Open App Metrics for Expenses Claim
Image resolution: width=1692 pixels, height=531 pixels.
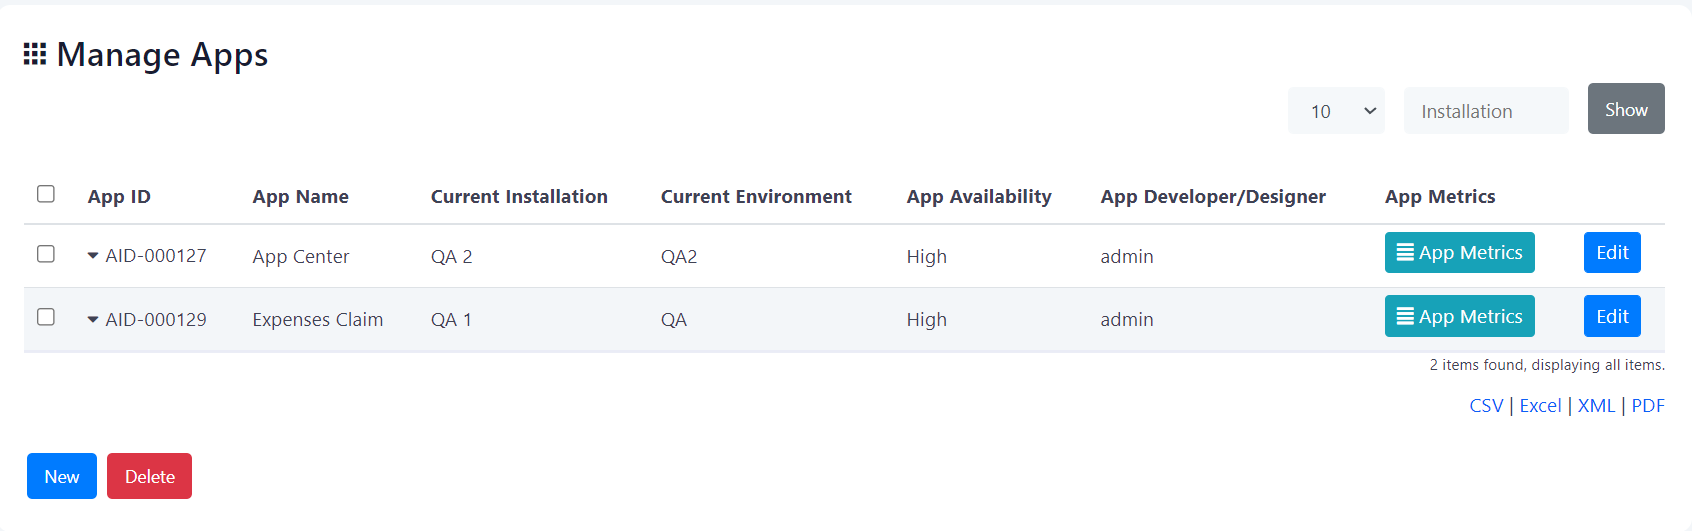[1459, 317]
